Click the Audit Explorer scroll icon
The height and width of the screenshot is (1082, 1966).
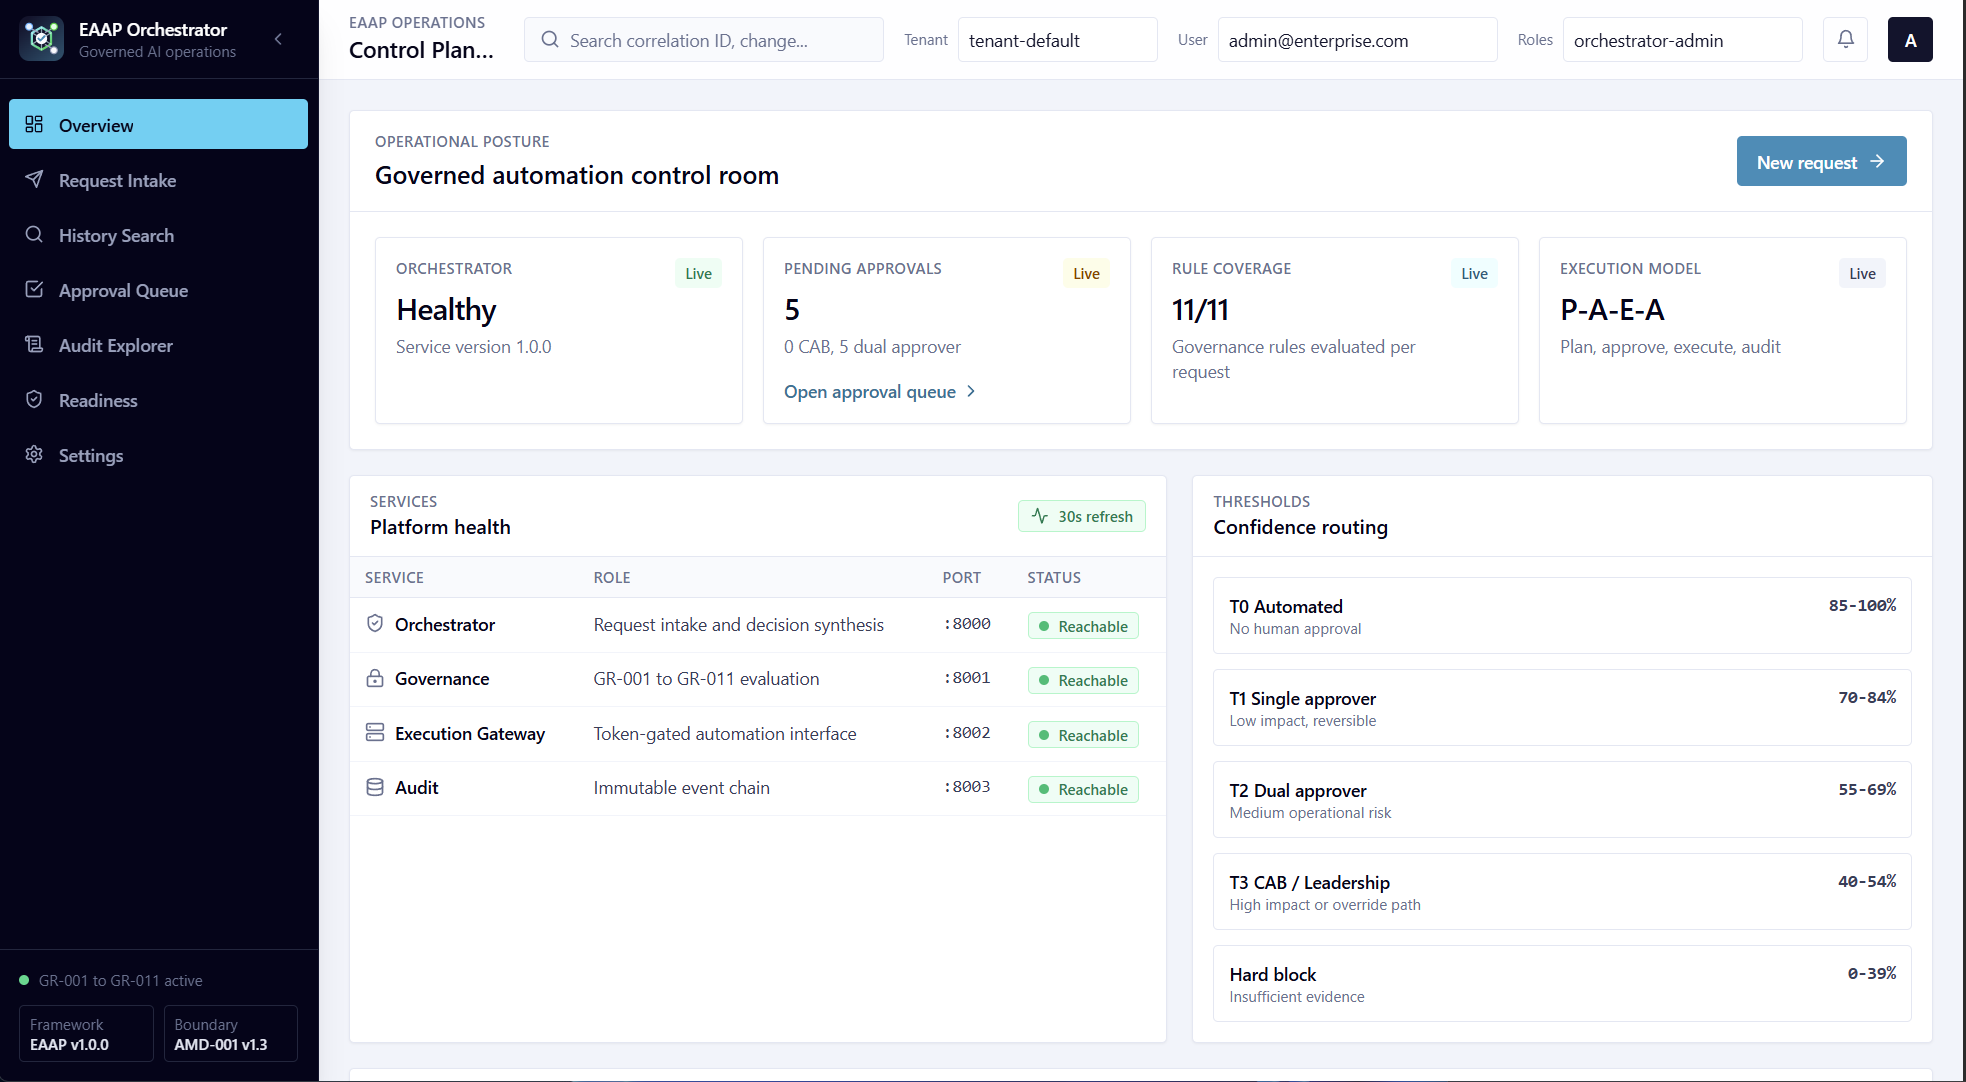coord(34,344)
